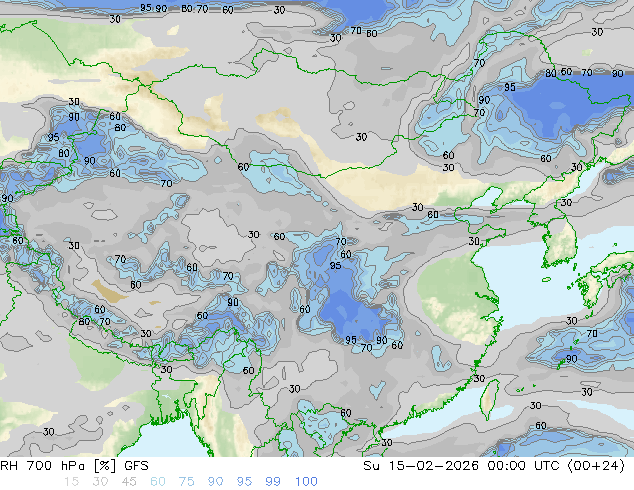Image resolution: width=634 pixels, height=490 pixels.
Task: Click the 'Su 15-02-2026' date text
Action: [x=421, y=466]
